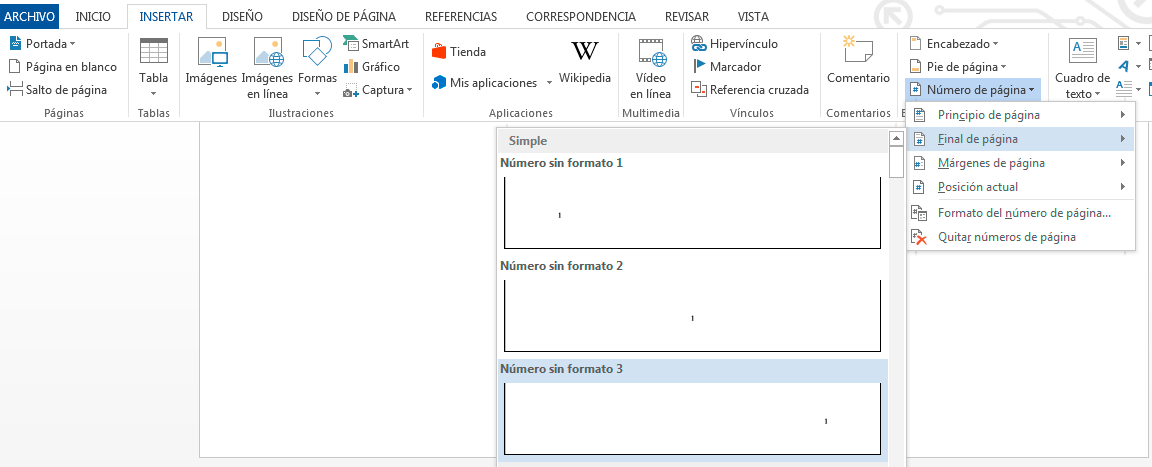The width and height of the screenshot is (1152, 467).
Task: Insert a Marcador bookmark
Action: pyautogui.click(x=726, y=67)
